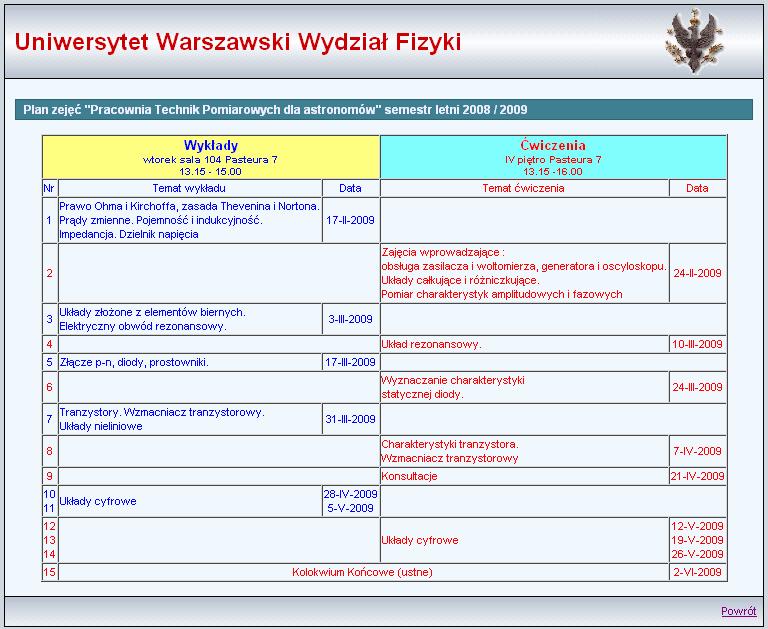The width and height of the screenshot is (768, 629).
Task: Click 'Impedancja. Dzielnik napięcia' line
Action: point(129,235)
